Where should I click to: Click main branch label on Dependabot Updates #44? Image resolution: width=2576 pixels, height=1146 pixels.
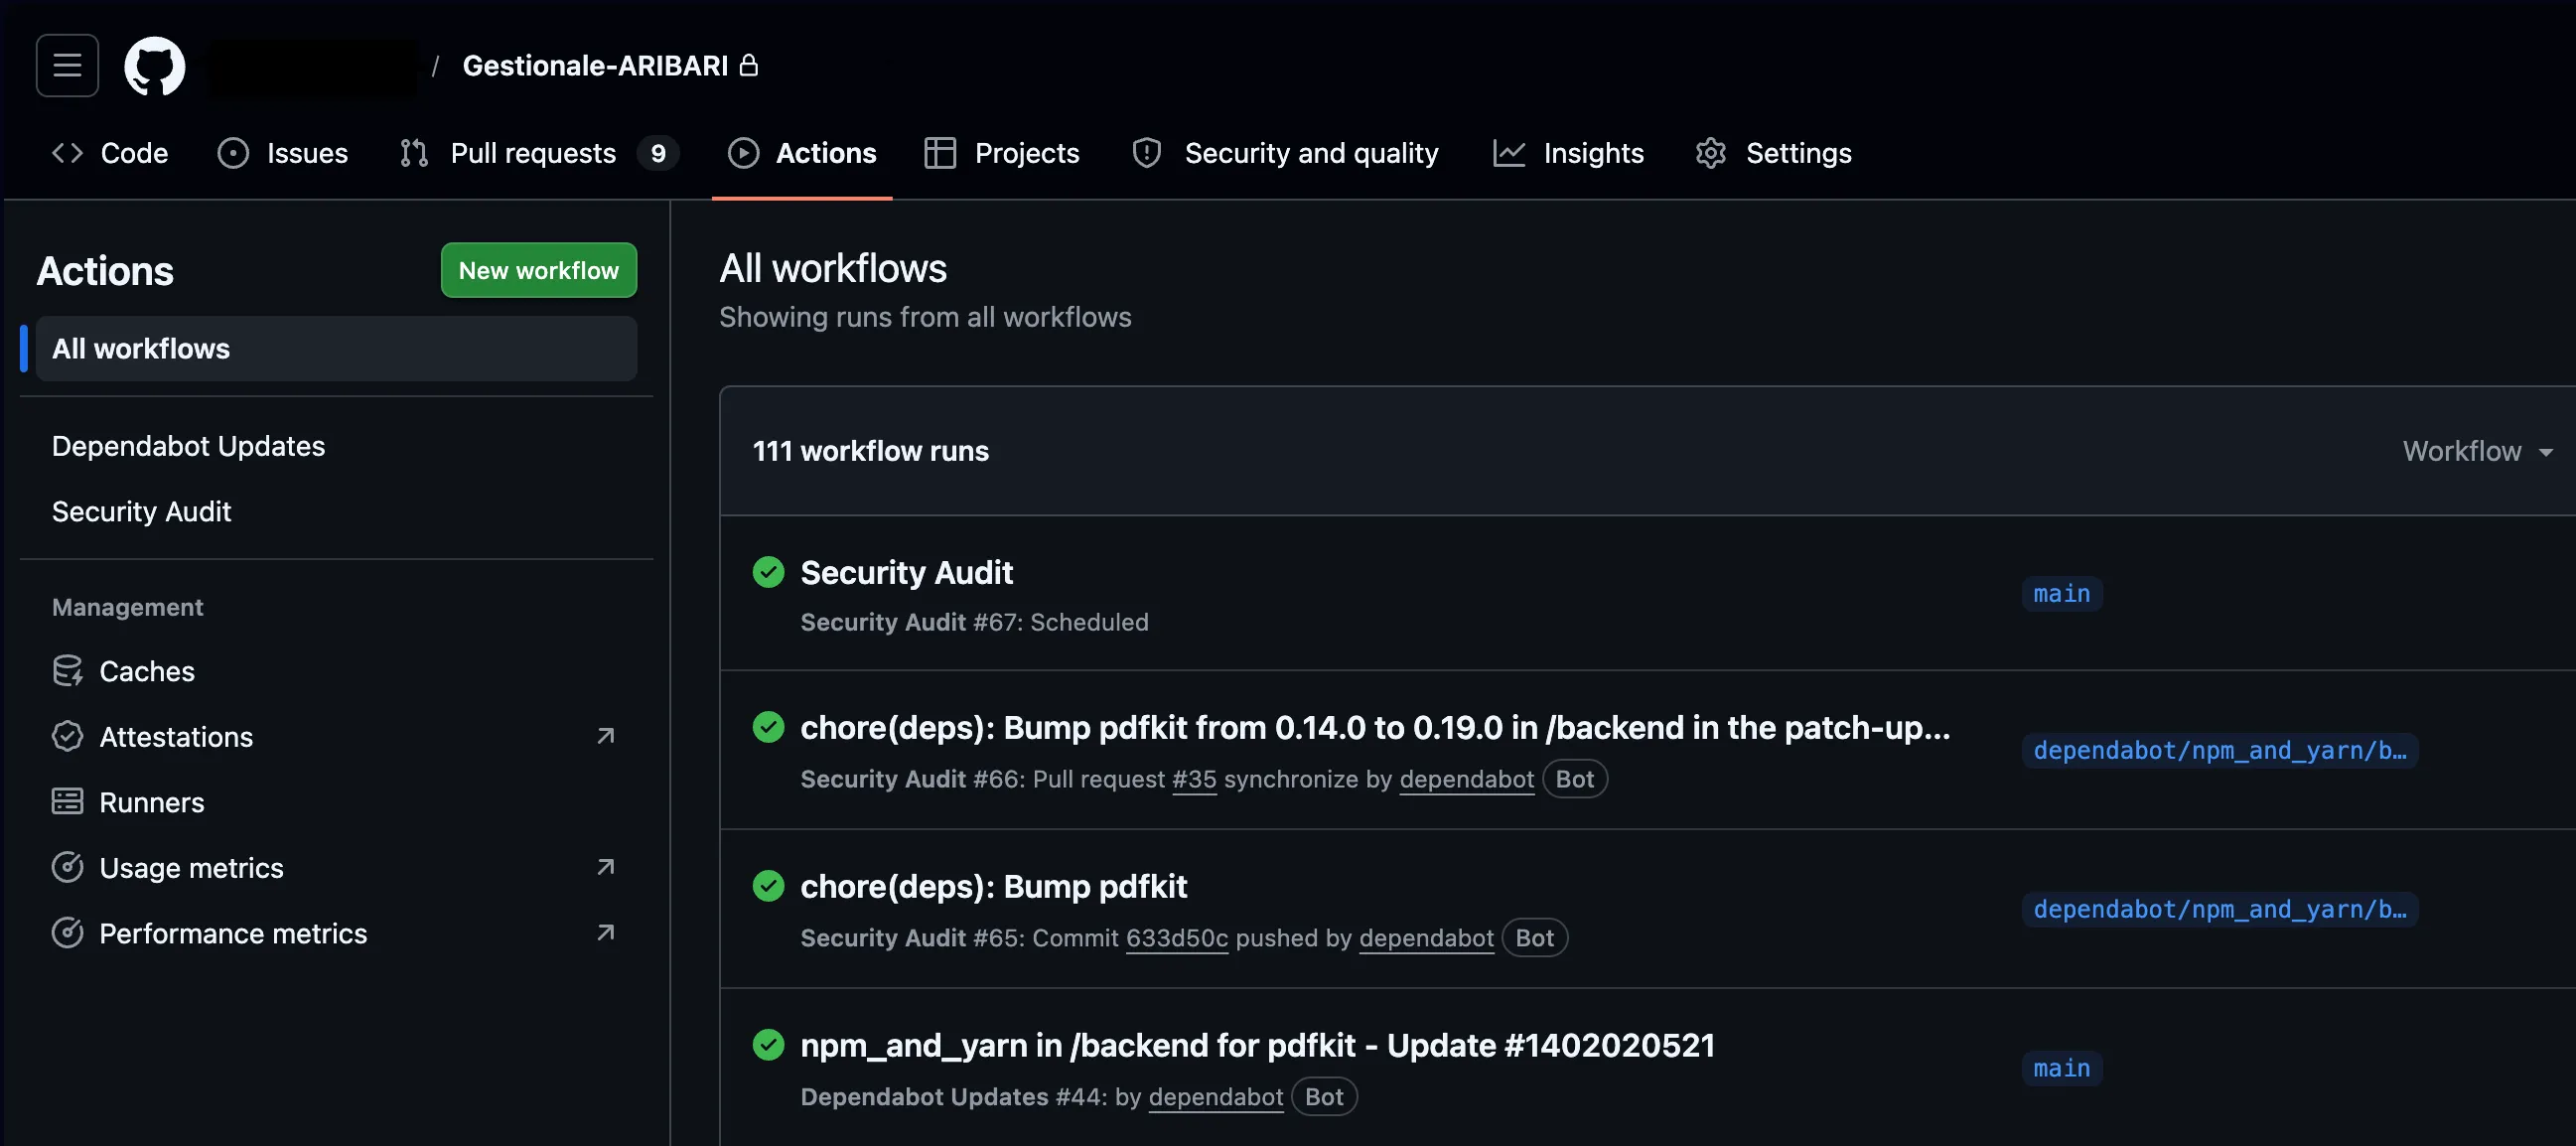pyautogui.click(x=2062, y=1069)
